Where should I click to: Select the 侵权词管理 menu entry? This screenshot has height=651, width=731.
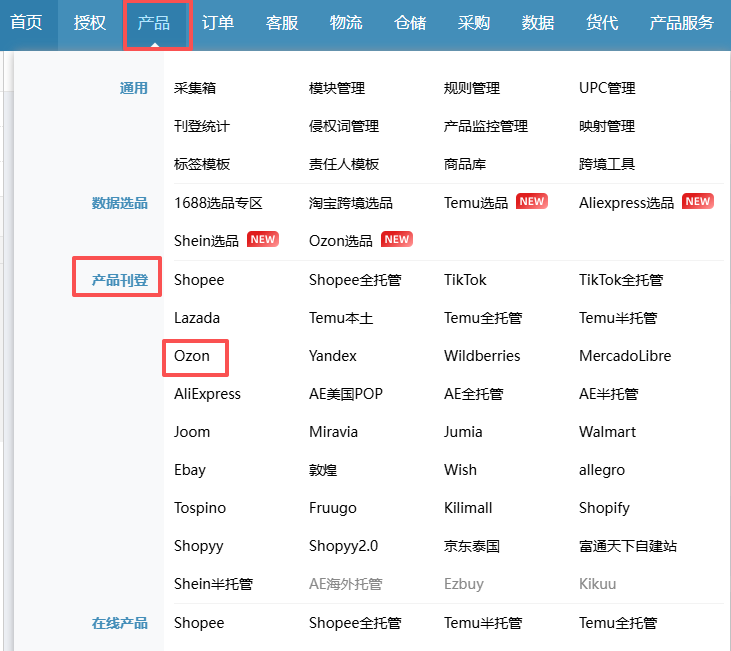point(344,126)
